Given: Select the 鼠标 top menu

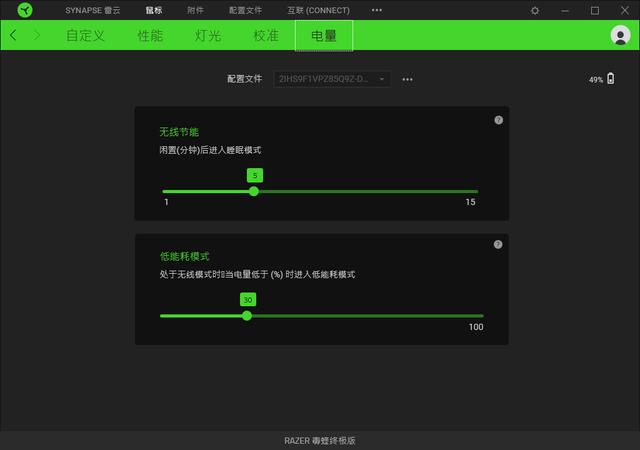Looking at the screenshot, I should (154, 10).
